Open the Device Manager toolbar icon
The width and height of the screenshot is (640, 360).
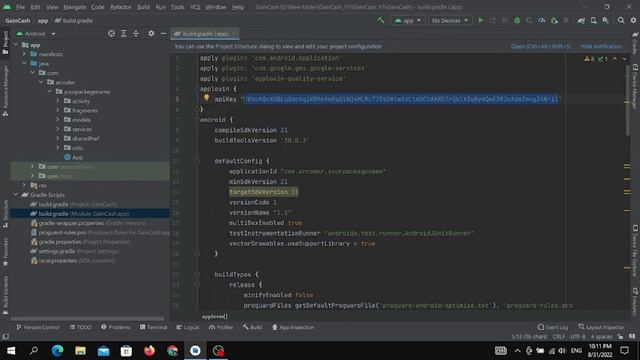coord(593,20)
